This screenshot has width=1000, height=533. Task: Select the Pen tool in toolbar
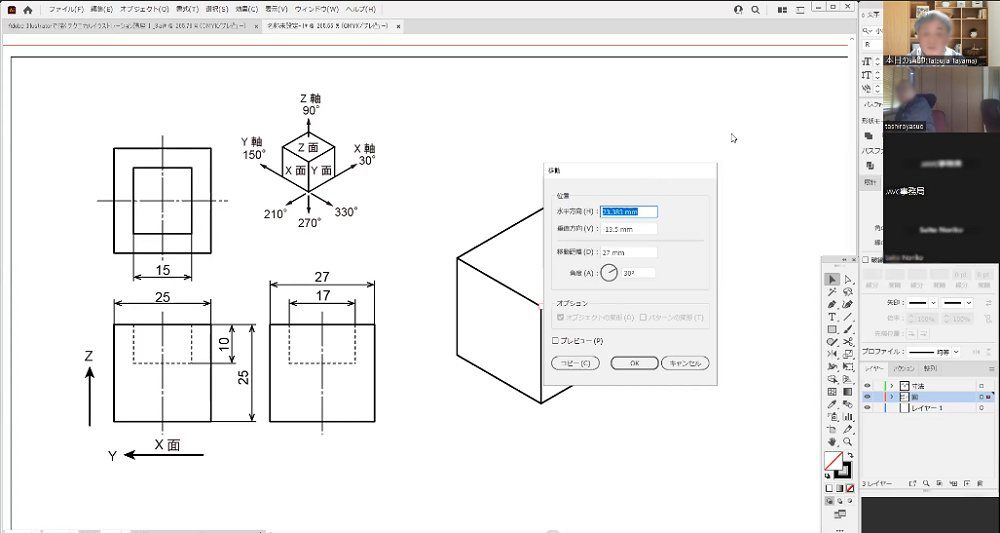[x=832, y=304]
